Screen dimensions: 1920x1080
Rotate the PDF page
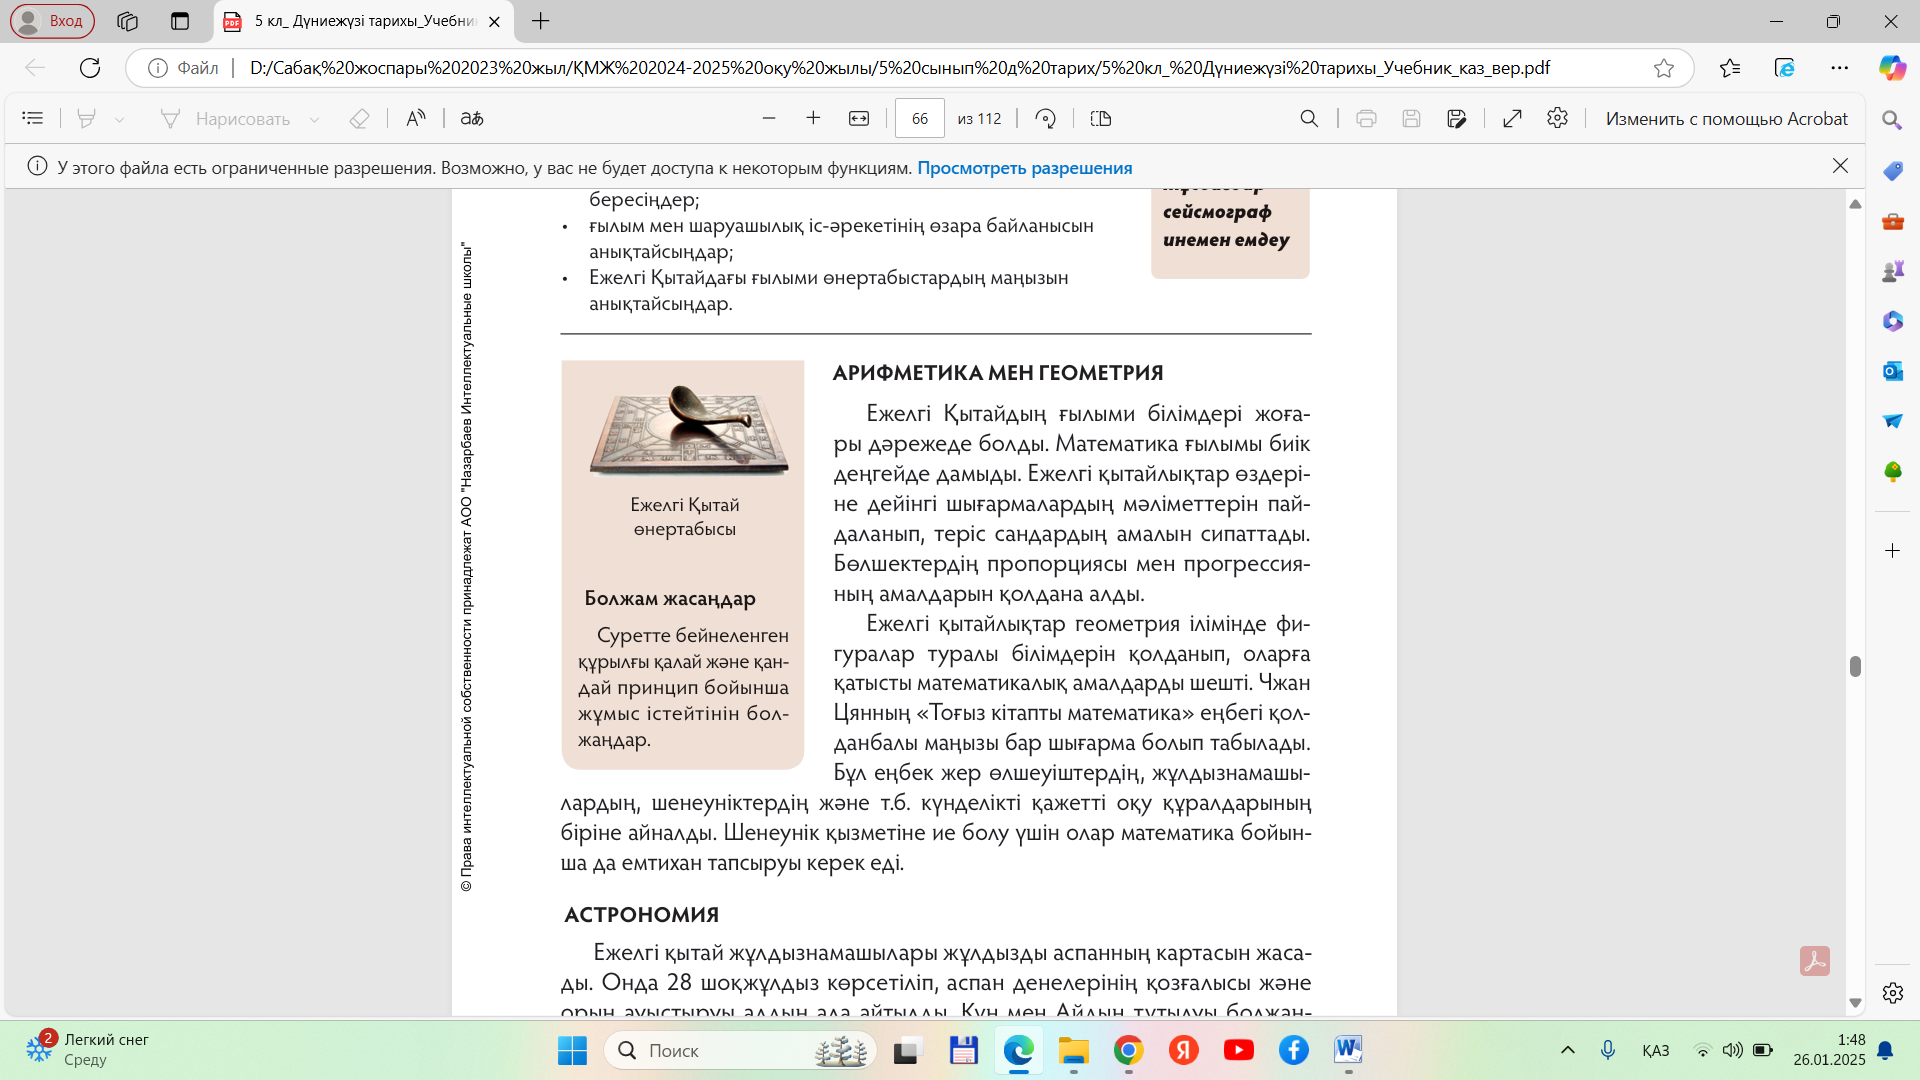1046,119
